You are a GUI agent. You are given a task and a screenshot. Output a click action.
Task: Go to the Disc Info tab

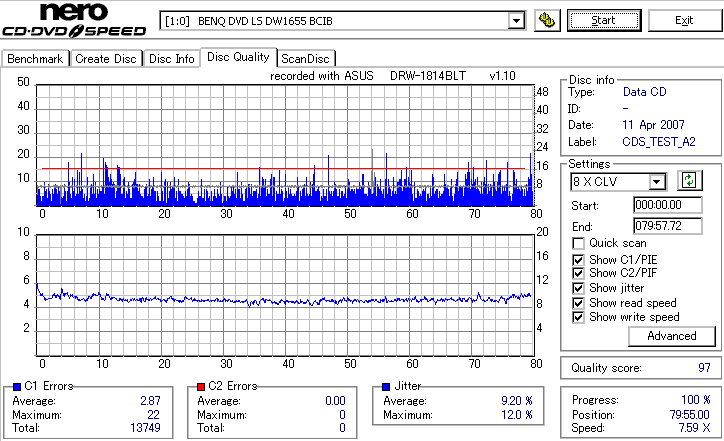[172, 59]
